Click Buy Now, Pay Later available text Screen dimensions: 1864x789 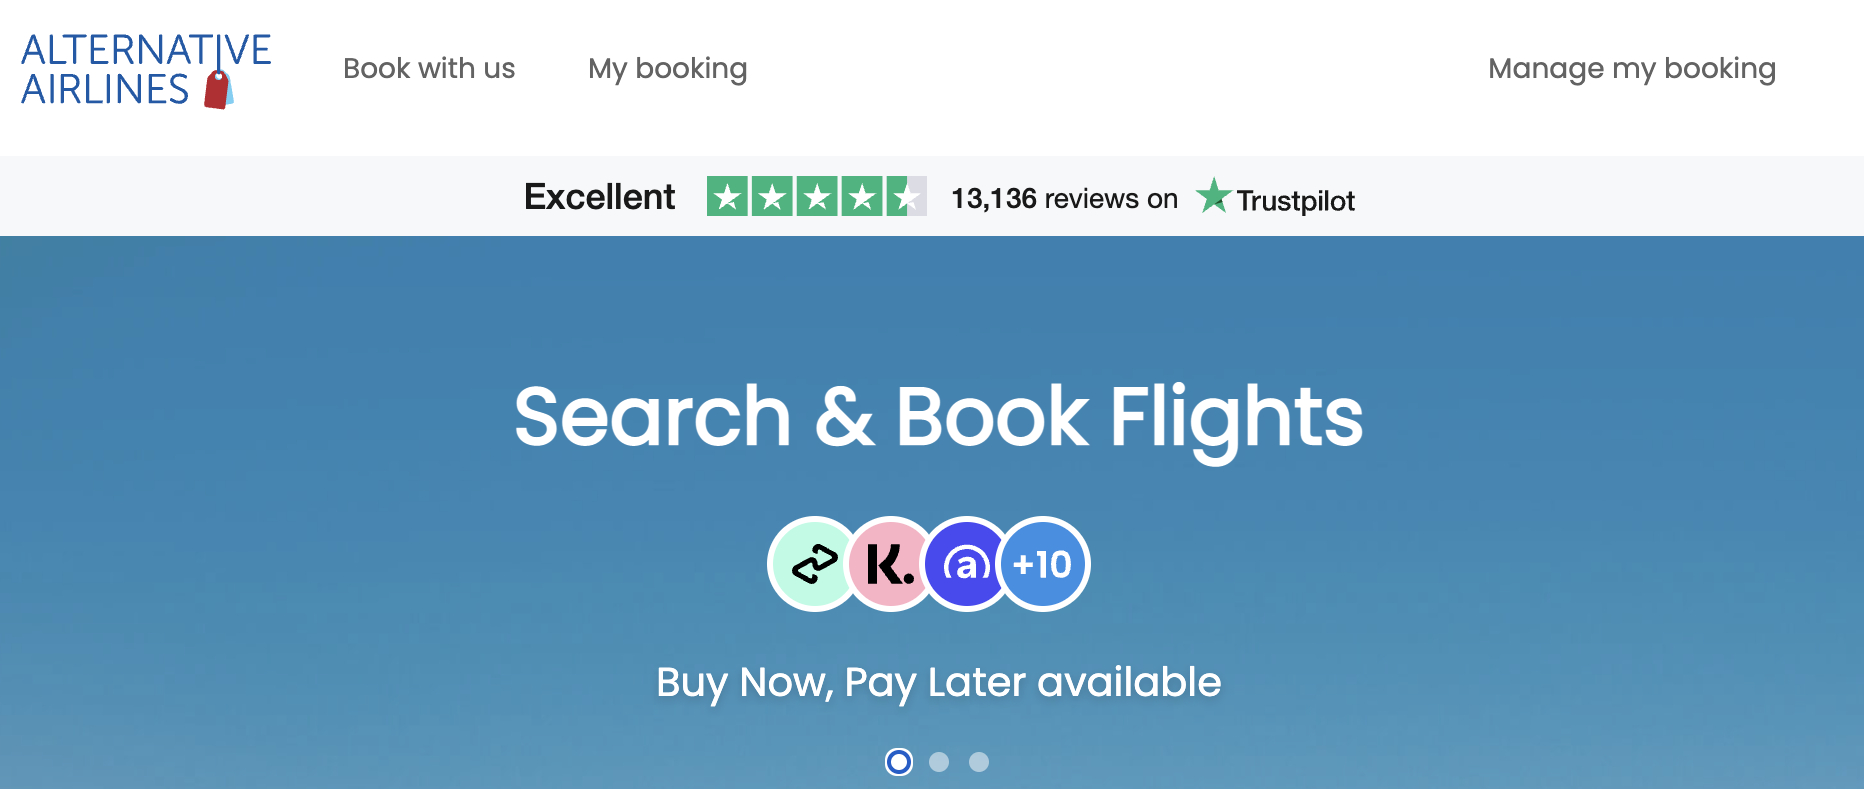[x=938, y=683]
